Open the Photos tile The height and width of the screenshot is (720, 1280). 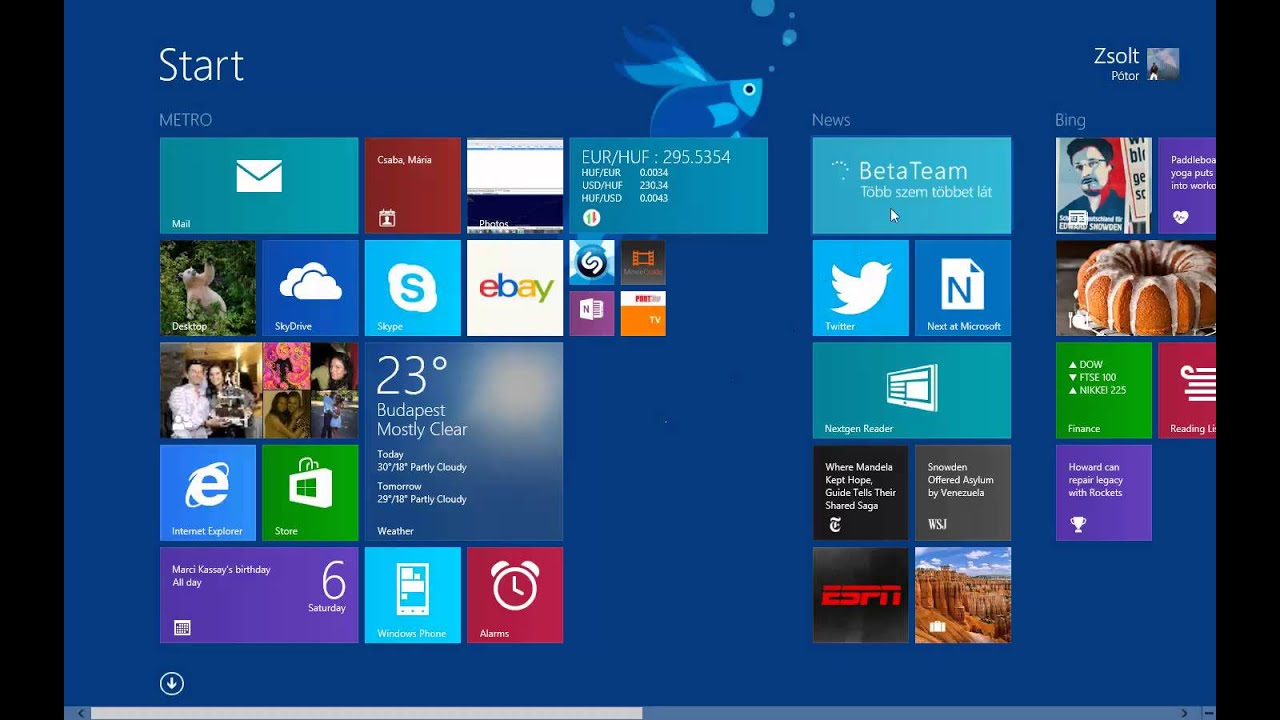[515, 186]
